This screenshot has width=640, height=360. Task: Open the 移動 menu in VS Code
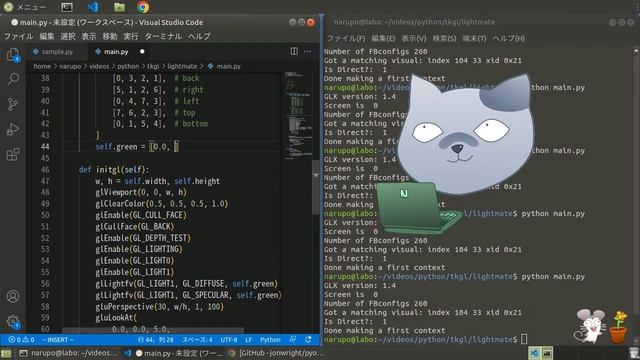point(110,36)
